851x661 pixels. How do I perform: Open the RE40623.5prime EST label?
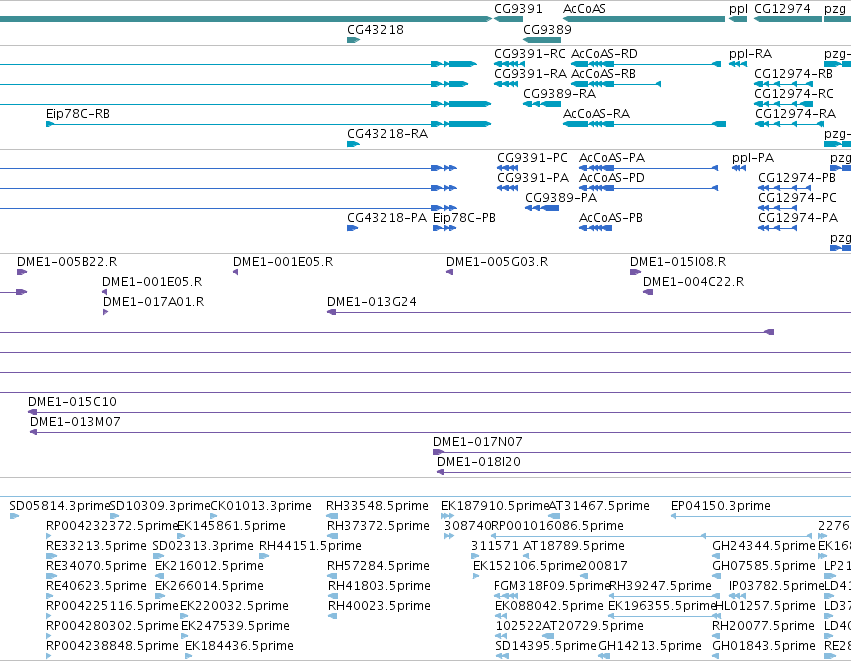[96, 587]
